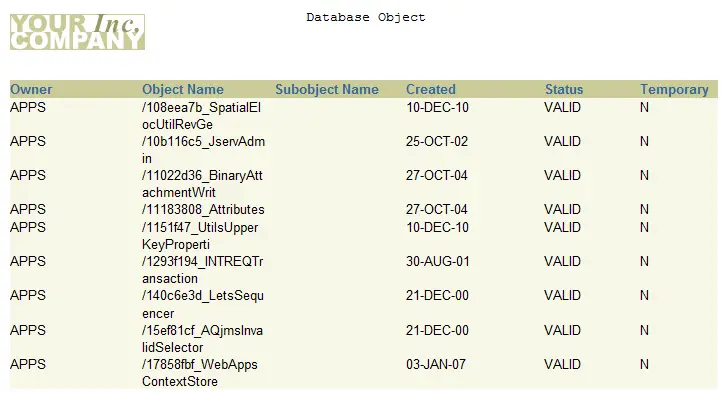Click VALID status in JservAdmin row
This screenshot has width=722, height=393.
[x=562, y=141]
